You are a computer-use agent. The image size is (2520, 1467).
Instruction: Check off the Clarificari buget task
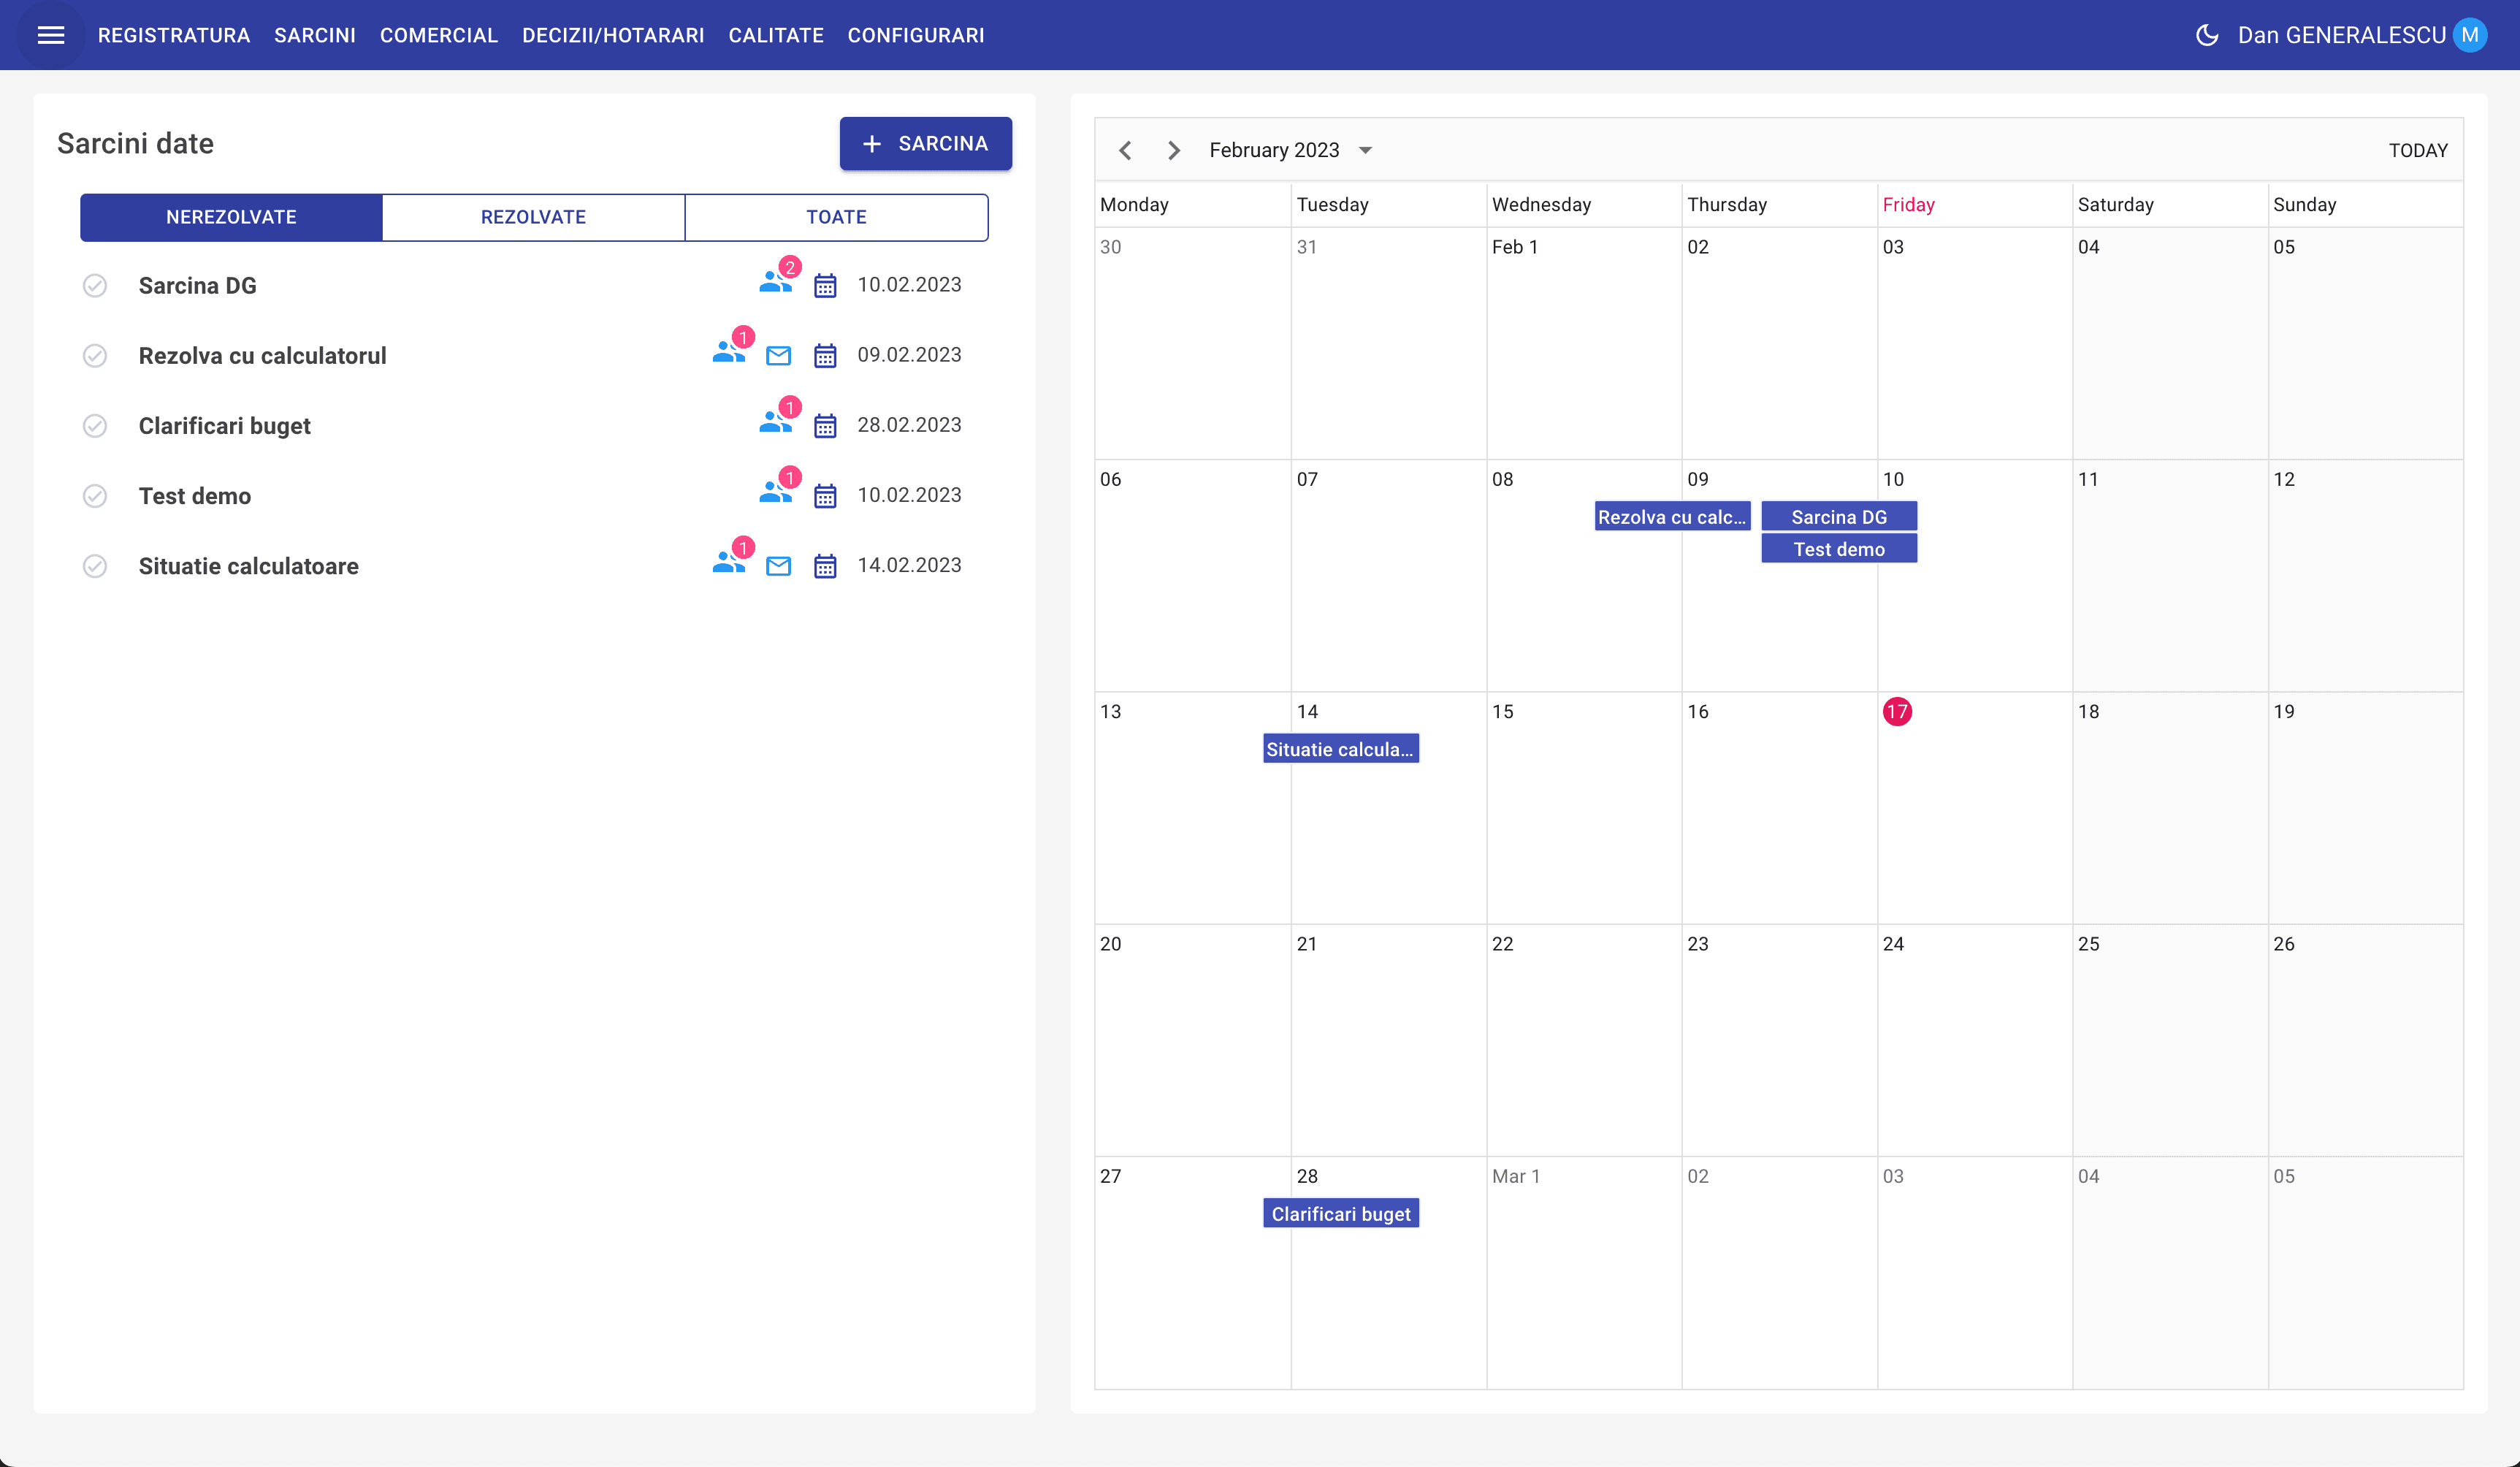[x=95, y=426]
